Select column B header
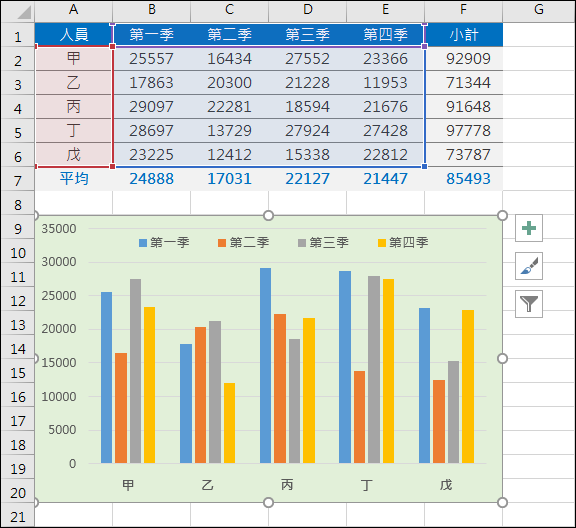 [152, 10]
